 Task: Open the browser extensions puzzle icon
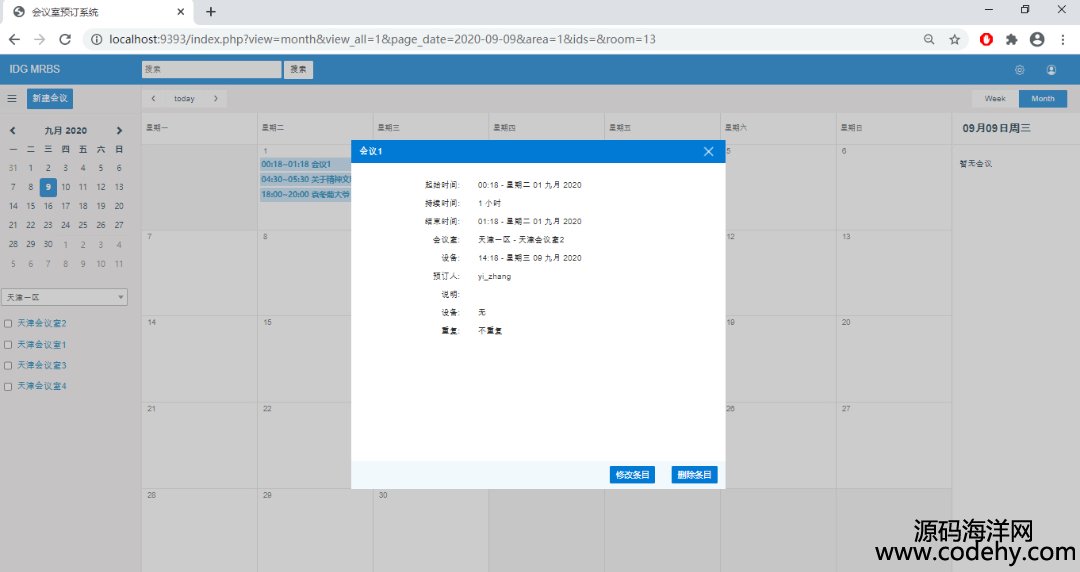pos(1011,39)
